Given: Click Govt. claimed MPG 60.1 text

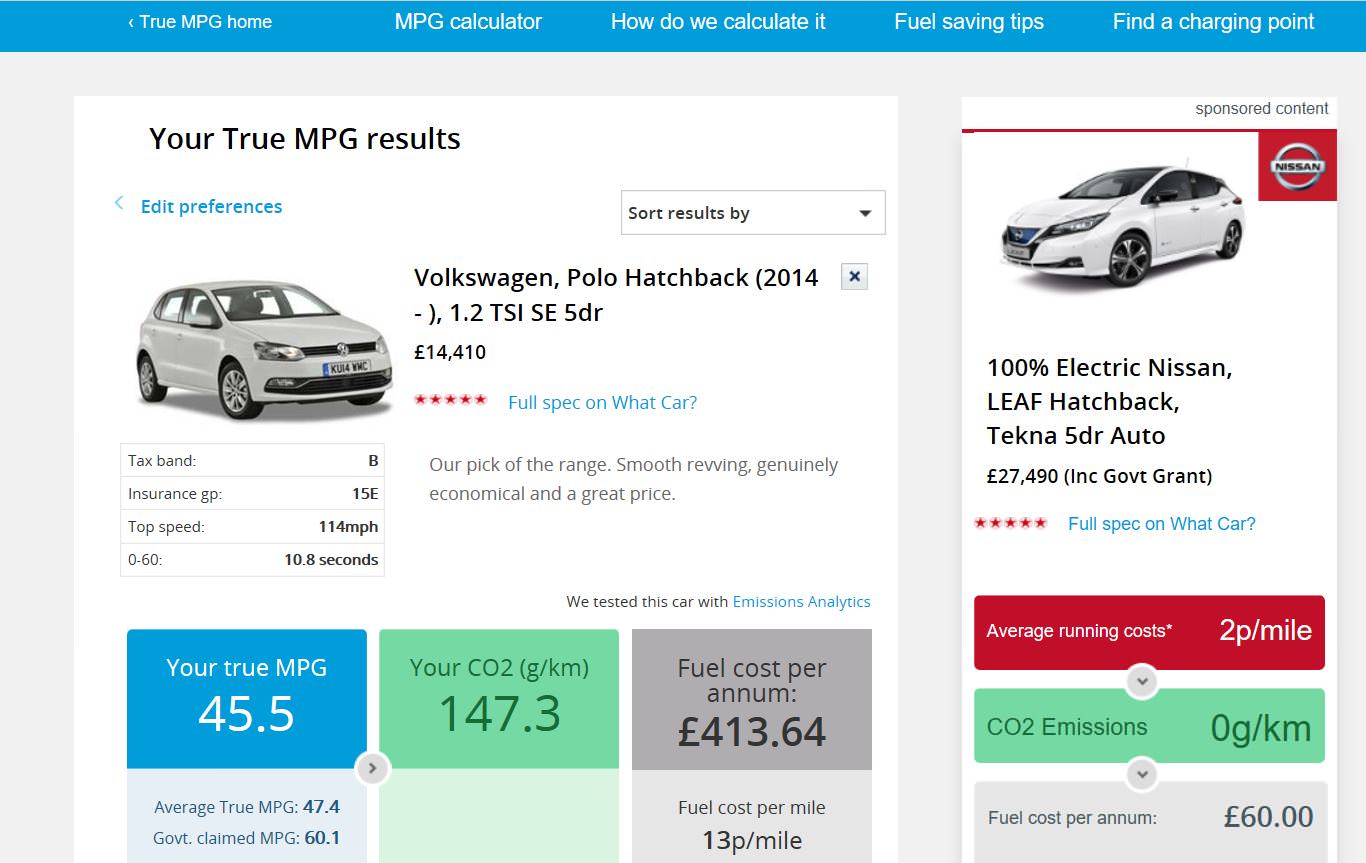Looking at the screenshot, I should click(x=247, y=838).
